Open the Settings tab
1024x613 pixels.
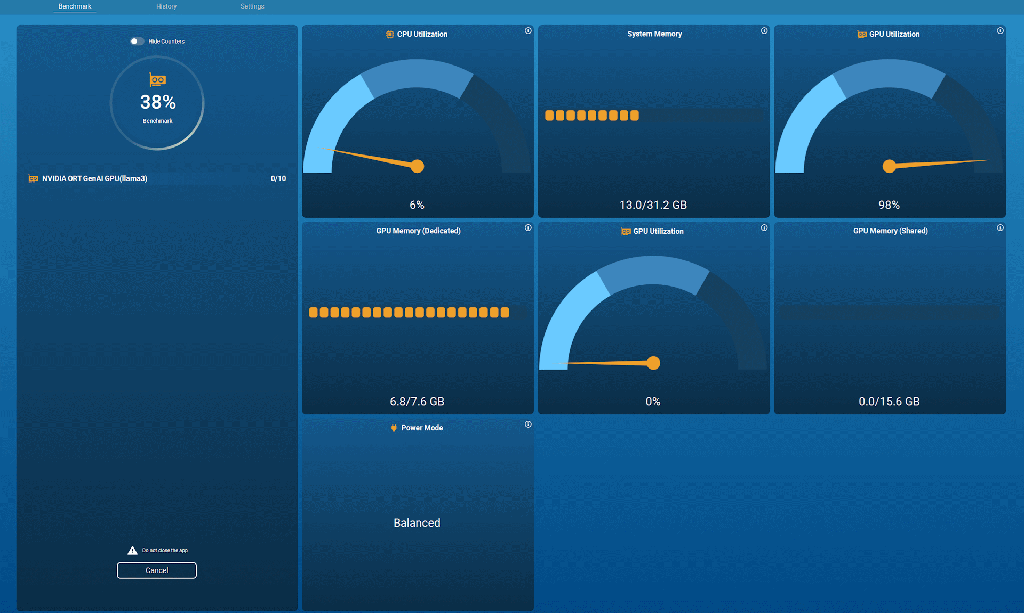tap(252, 7)
